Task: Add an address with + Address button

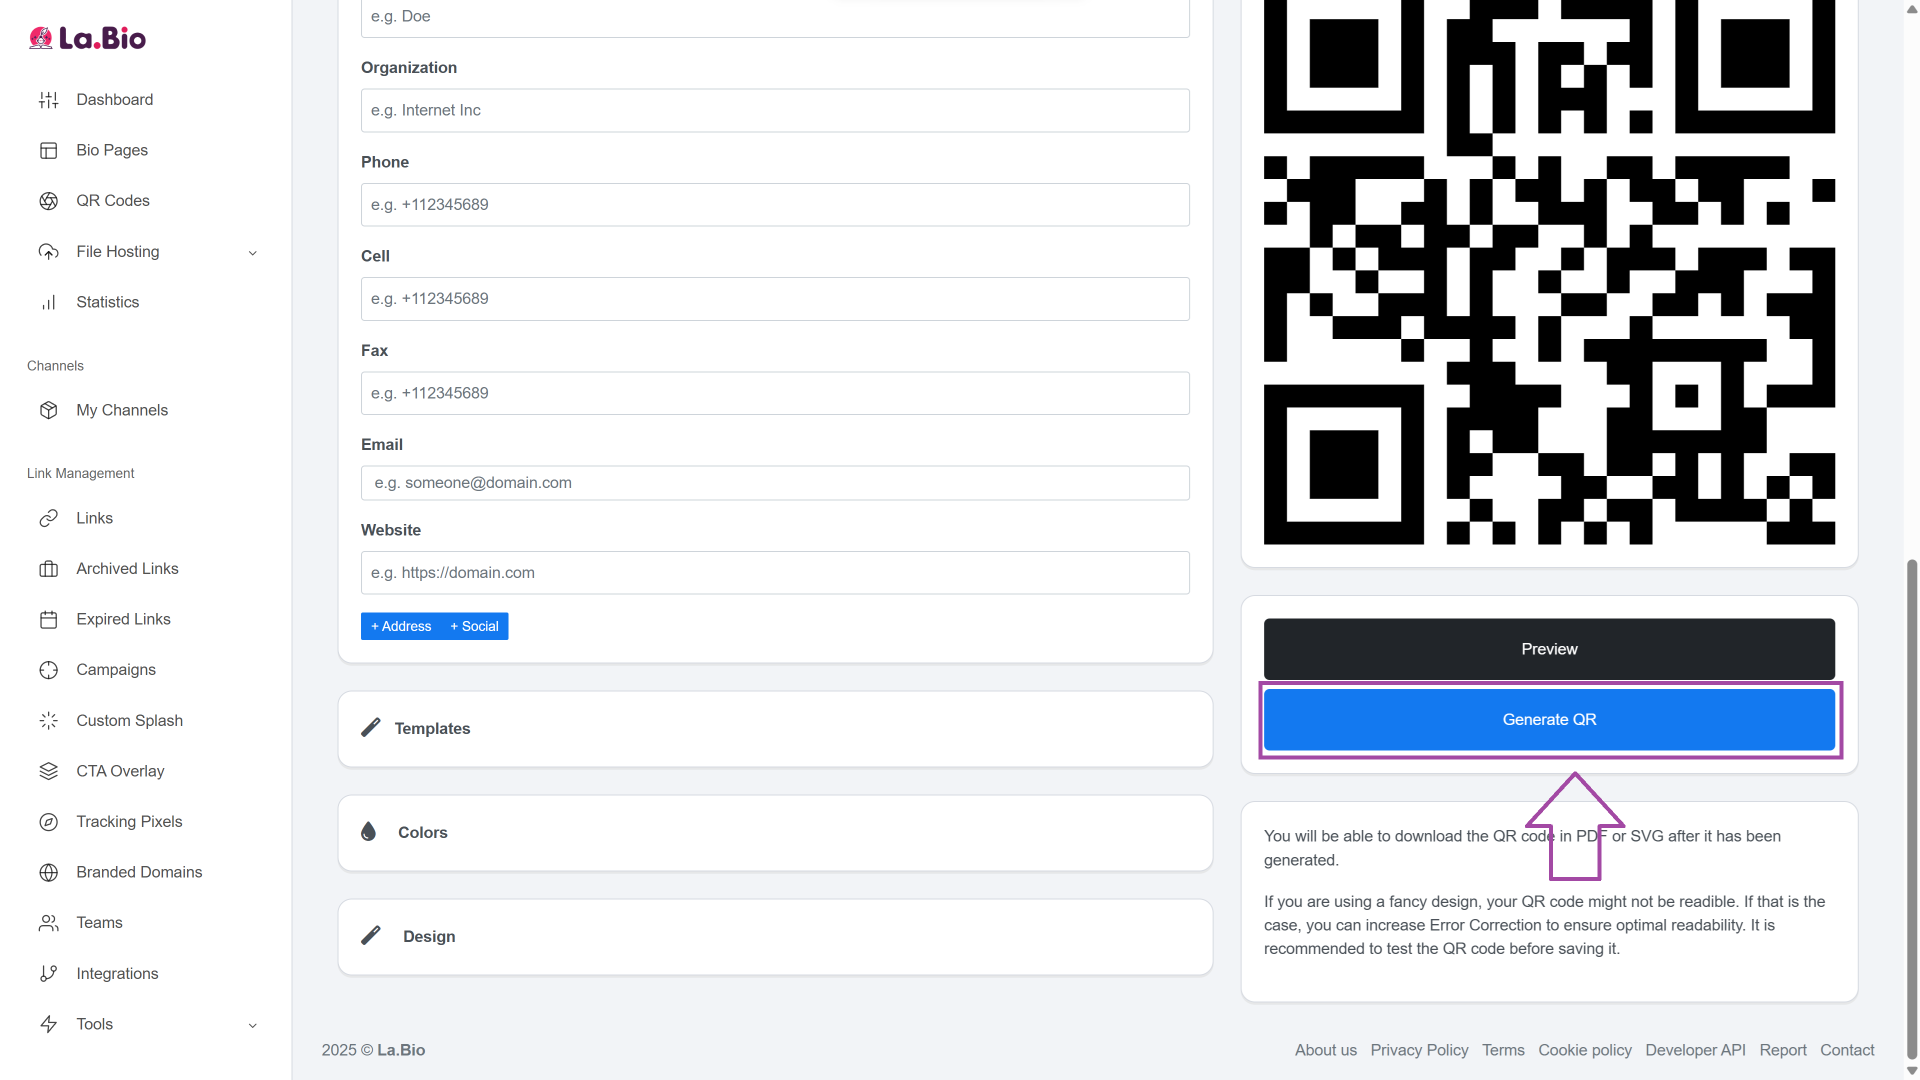Action: [x=401, y=627]
